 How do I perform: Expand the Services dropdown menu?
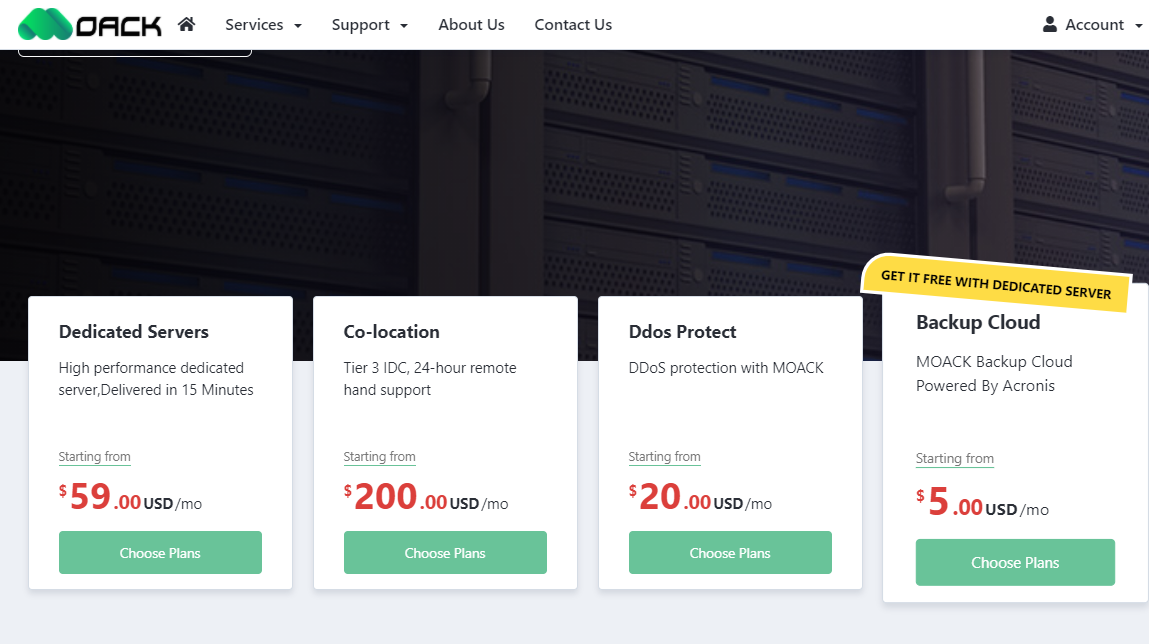click(x=263, y=25)
